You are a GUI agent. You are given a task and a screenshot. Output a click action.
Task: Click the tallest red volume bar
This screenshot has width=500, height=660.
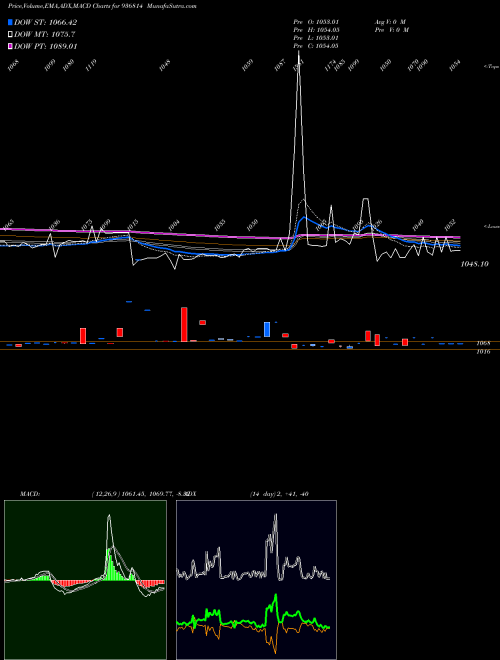184,324
